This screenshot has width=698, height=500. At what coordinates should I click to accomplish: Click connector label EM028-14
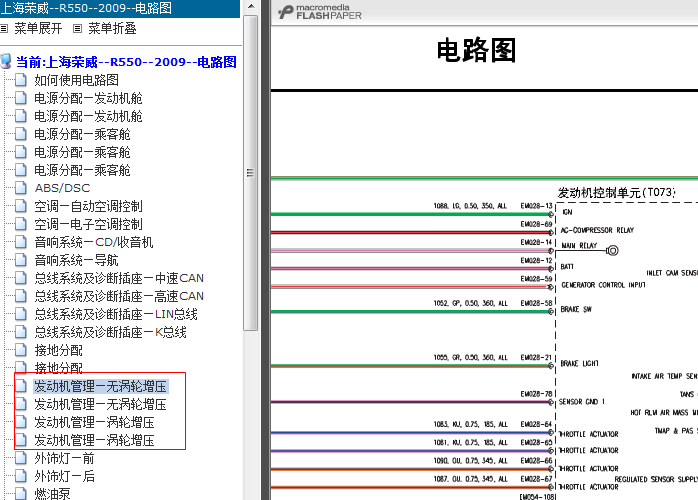coord(536,242)
